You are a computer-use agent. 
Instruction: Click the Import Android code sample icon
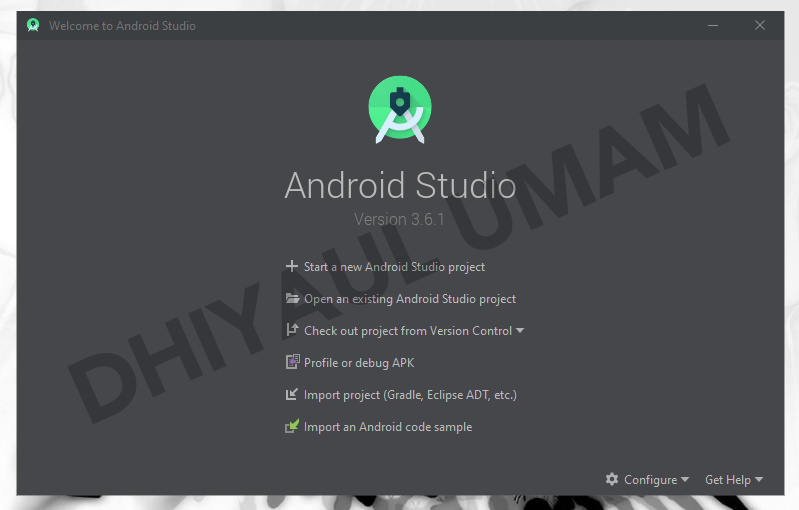tap(292, 427)
